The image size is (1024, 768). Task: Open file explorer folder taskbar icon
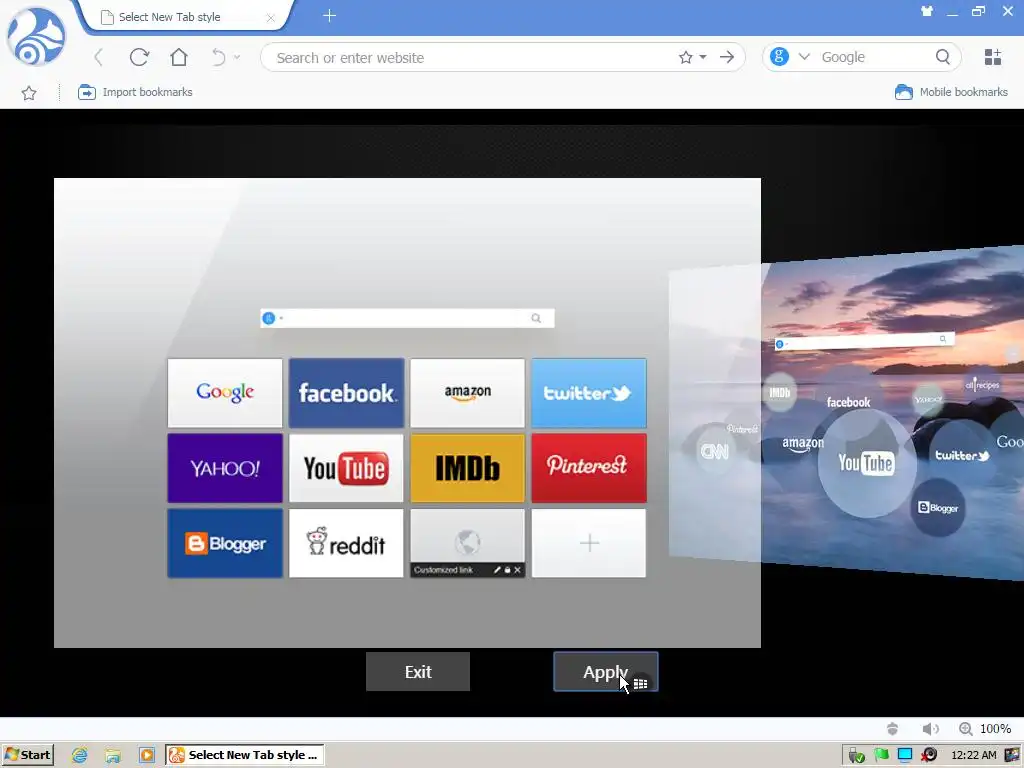pyautogui.click(x=113, y=756)
